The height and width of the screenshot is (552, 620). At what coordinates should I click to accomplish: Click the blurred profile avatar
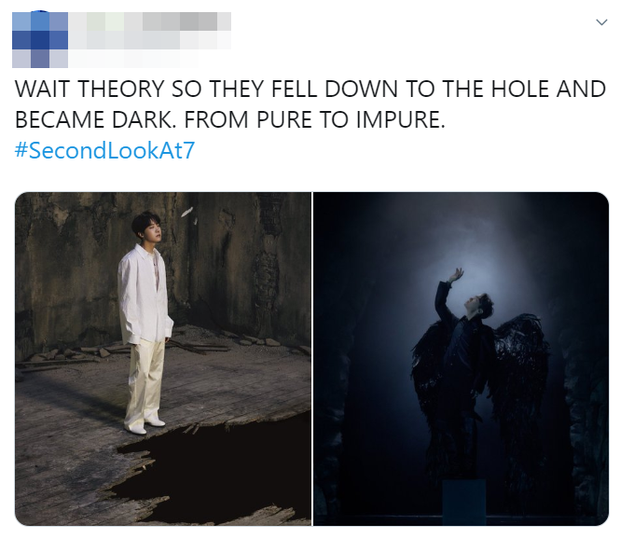pos(40,40)
